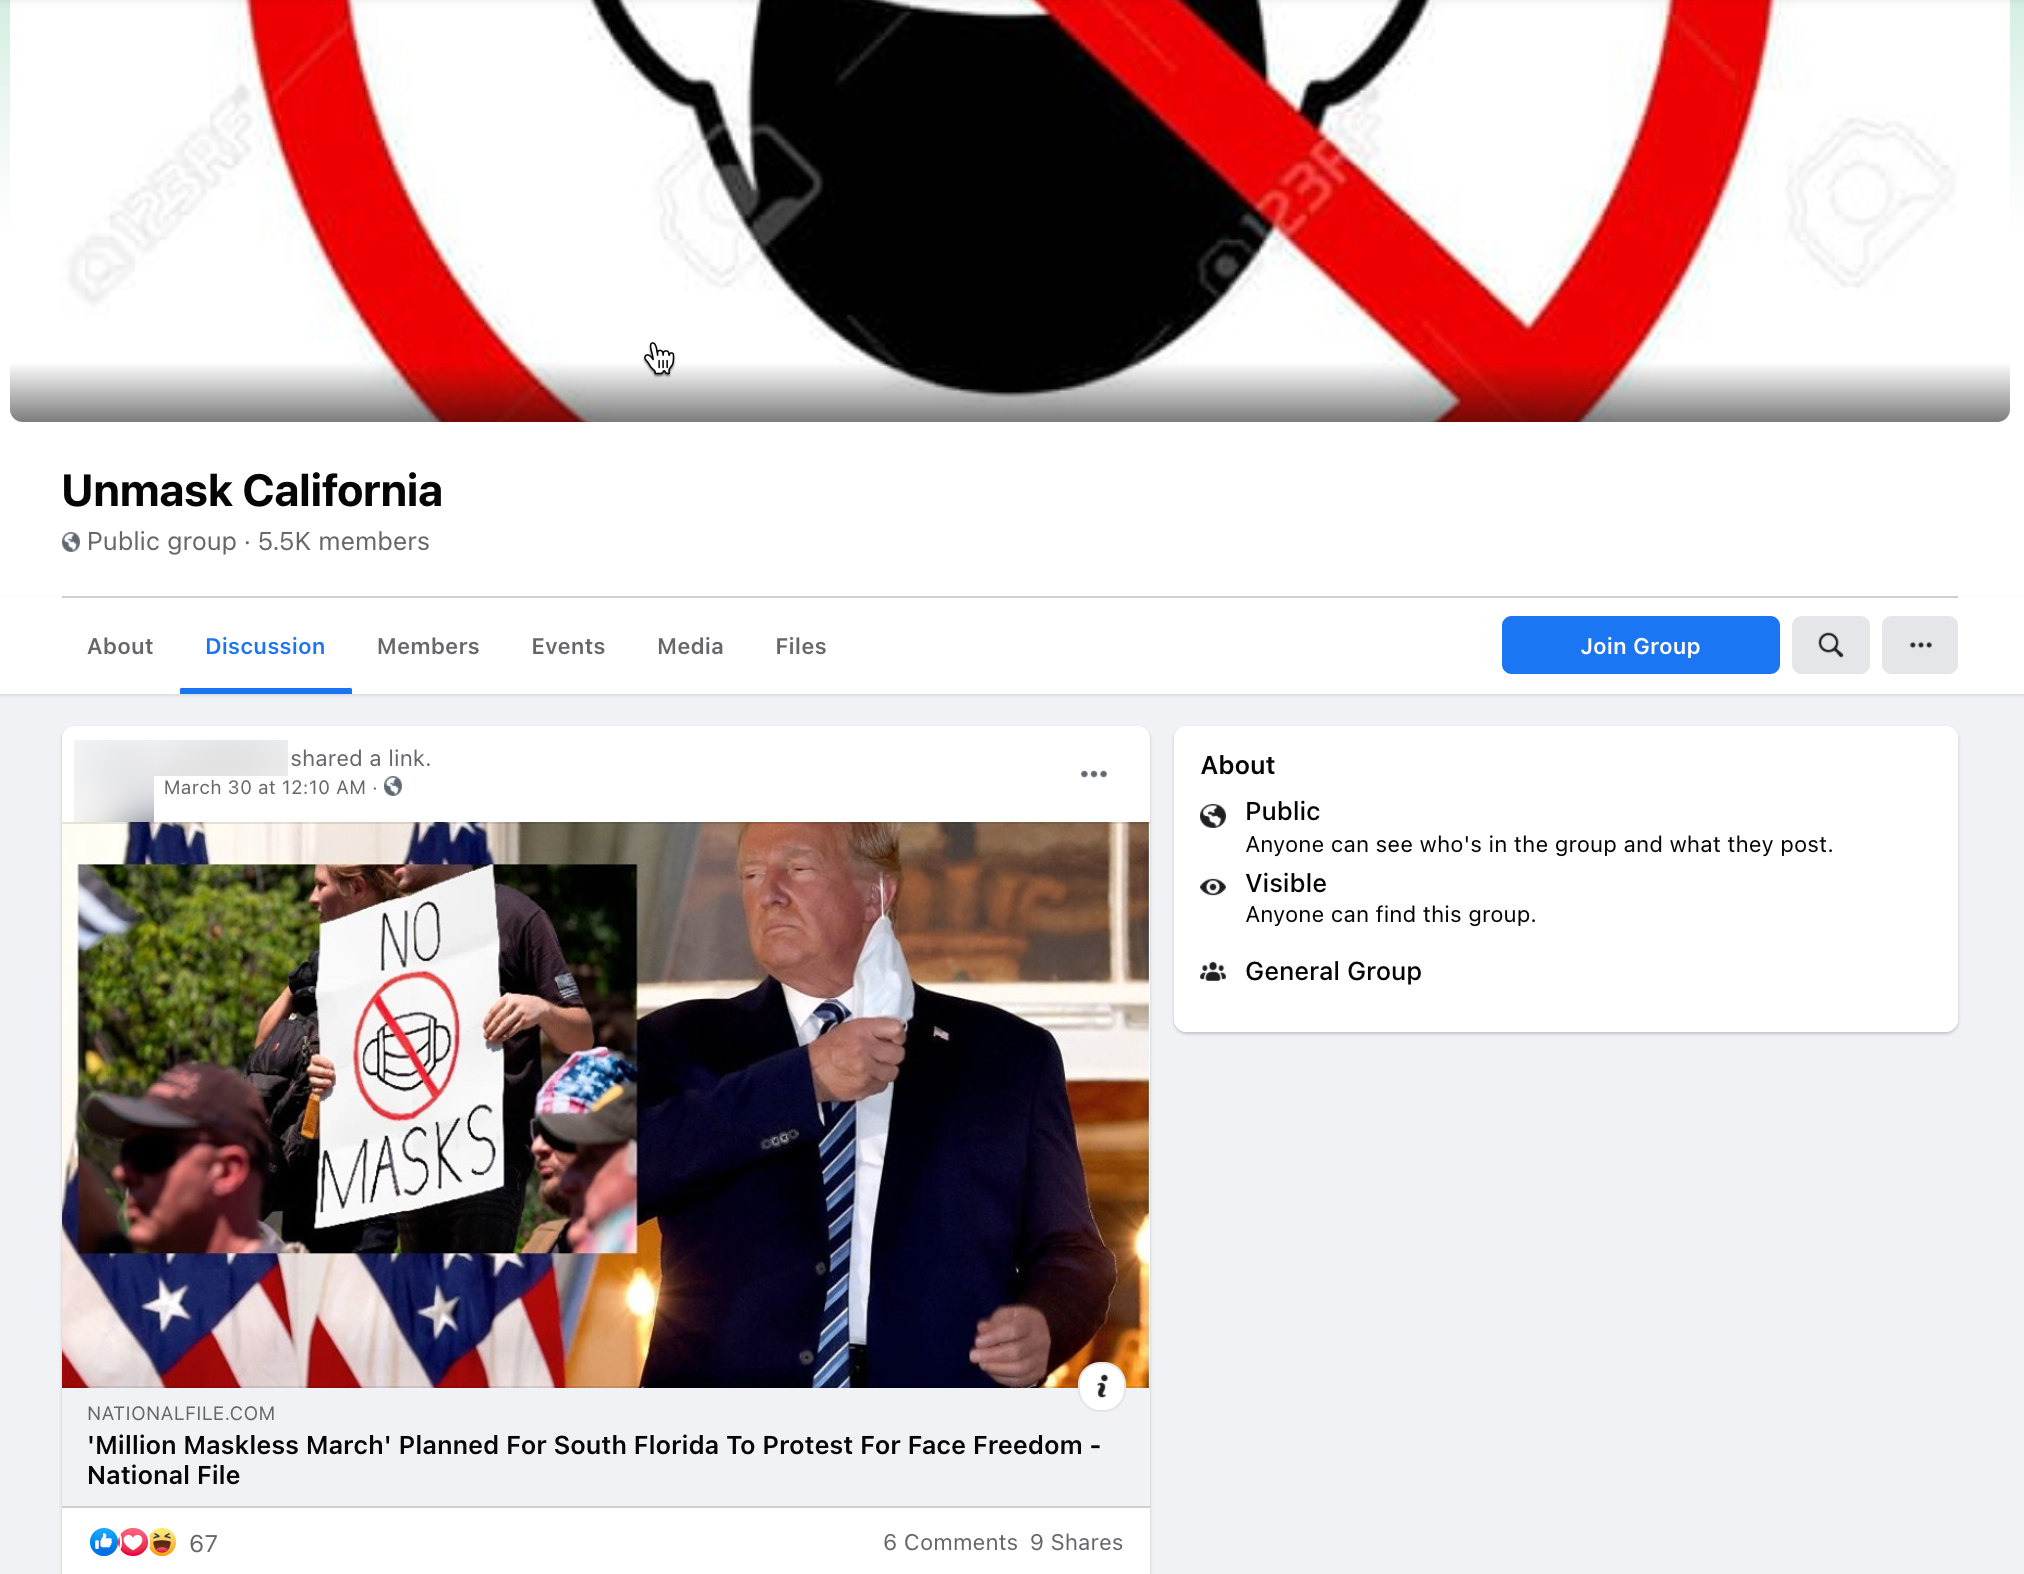Viewport: 2024px width, 1574px height.
Task: Click the Visible eye icon
Action: (x=1213, y=887)
